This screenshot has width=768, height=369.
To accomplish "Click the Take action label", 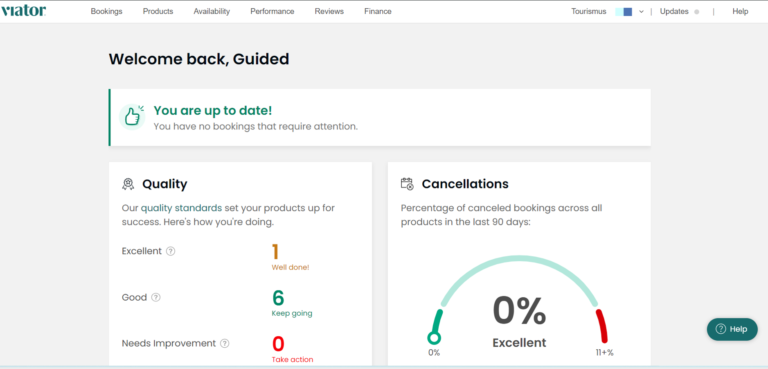I will [x=292, y=359].
